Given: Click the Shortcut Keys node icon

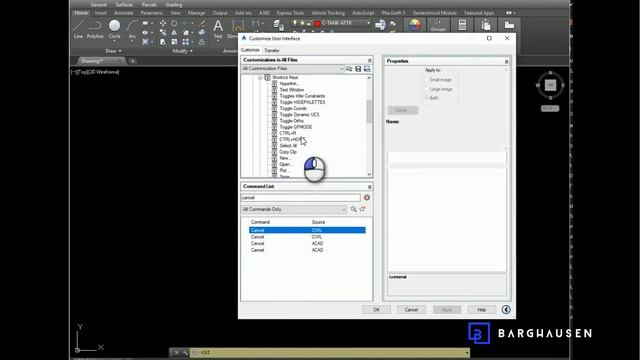Looking at the screenshot, I should click(267, 77).
